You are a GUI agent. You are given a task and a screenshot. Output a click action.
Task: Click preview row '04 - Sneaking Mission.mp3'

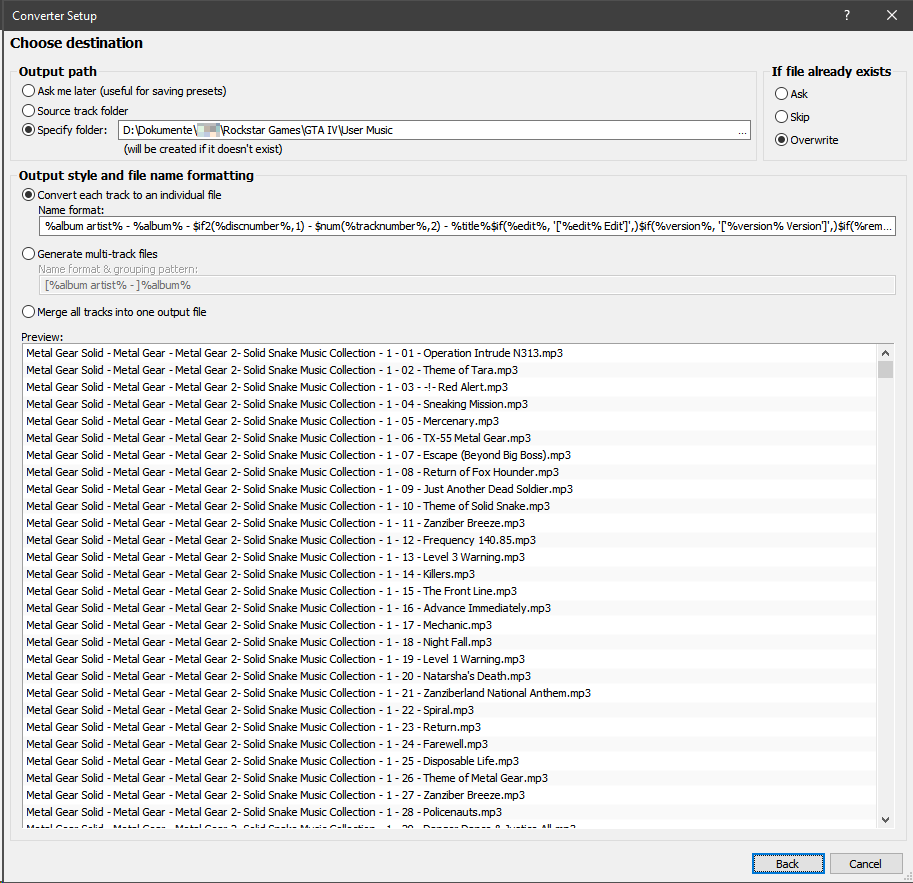coord(450,404)
